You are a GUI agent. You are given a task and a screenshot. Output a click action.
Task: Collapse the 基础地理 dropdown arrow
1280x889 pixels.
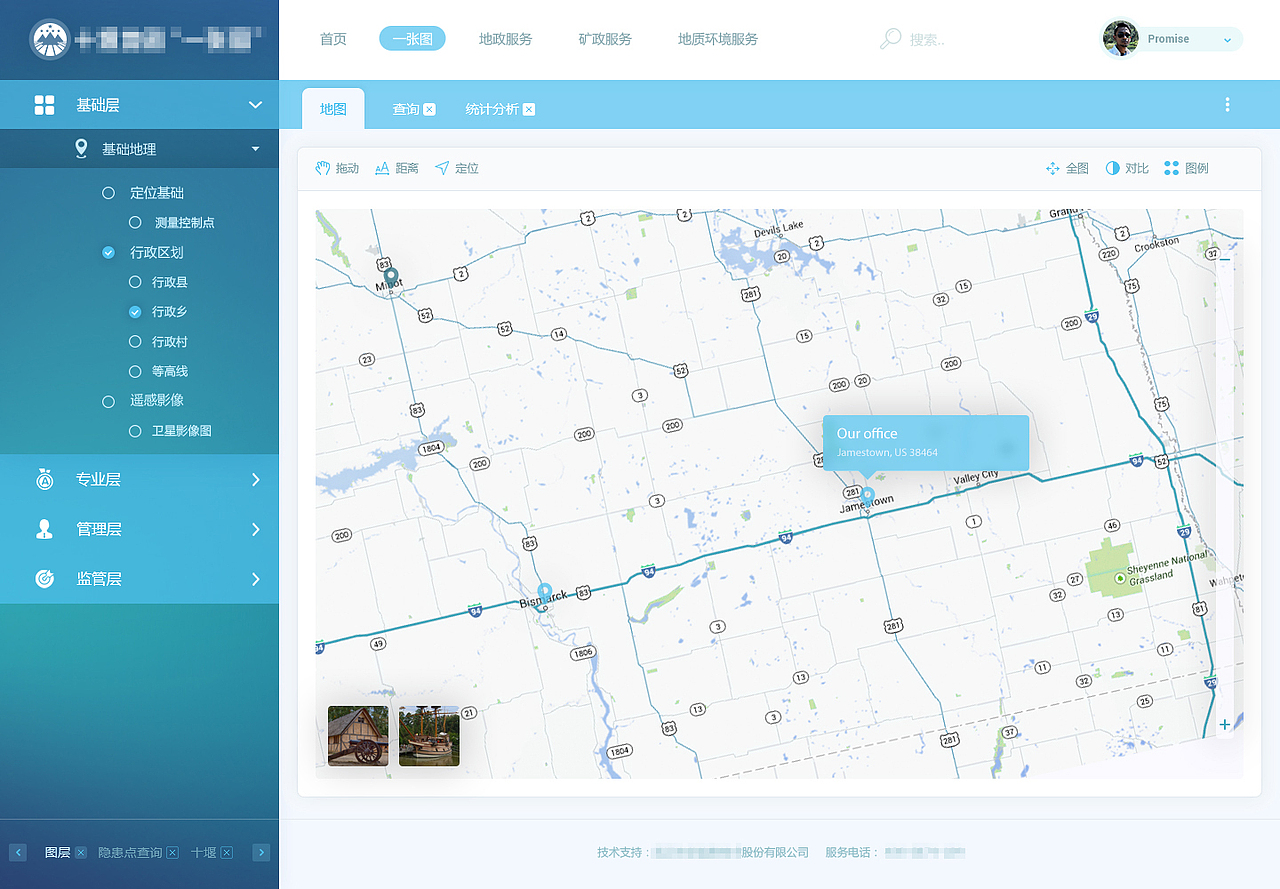(x=255, y=149)
